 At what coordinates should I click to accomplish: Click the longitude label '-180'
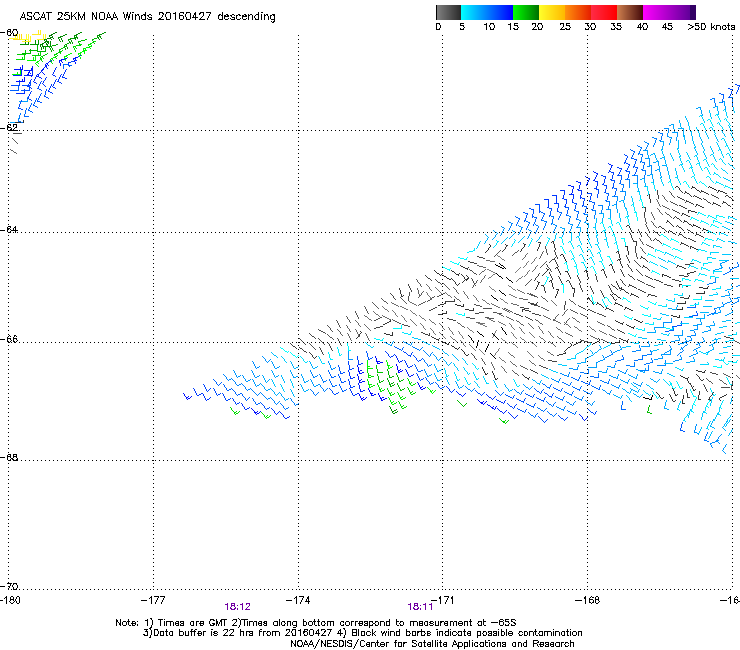pyautogui.click(x=10, y=600)
